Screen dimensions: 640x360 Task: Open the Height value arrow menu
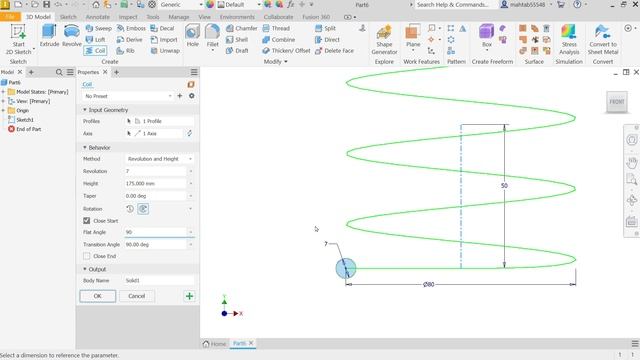point(190,184)
